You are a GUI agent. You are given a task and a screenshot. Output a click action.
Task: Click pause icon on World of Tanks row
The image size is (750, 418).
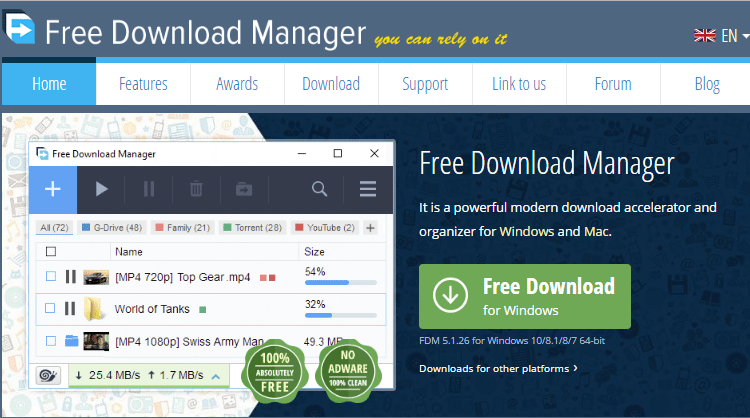(70, 308)
